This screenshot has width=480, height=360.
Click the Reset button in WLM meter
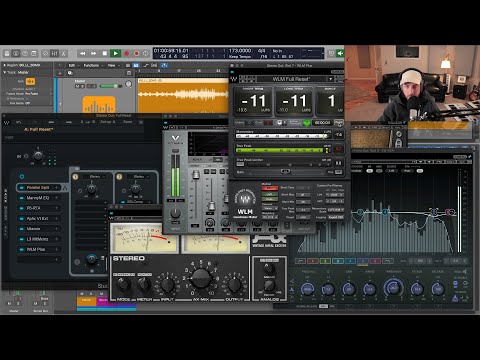(339, 123)
